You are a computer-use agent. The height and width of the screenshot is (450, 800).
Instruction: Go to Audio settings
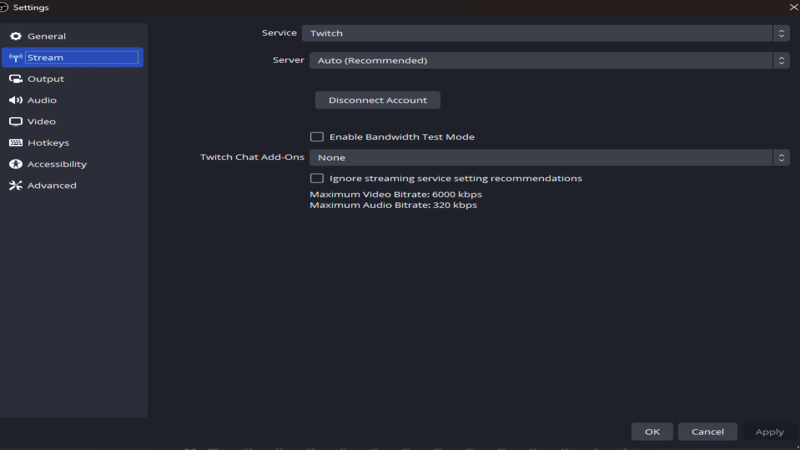click(72, 100)
